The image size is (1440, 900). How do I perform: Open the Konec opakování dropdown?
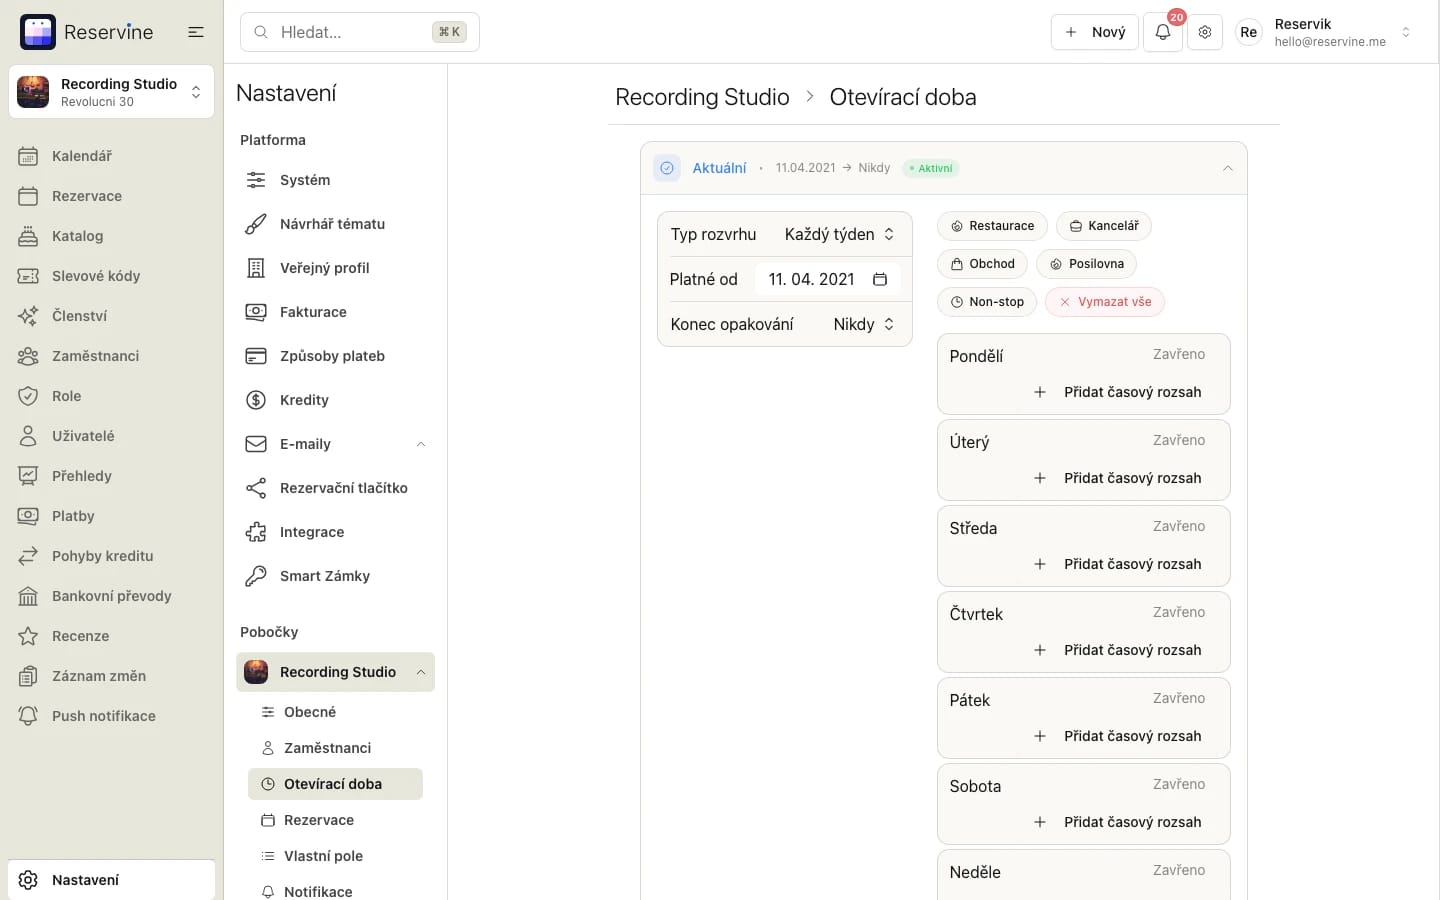863,324
